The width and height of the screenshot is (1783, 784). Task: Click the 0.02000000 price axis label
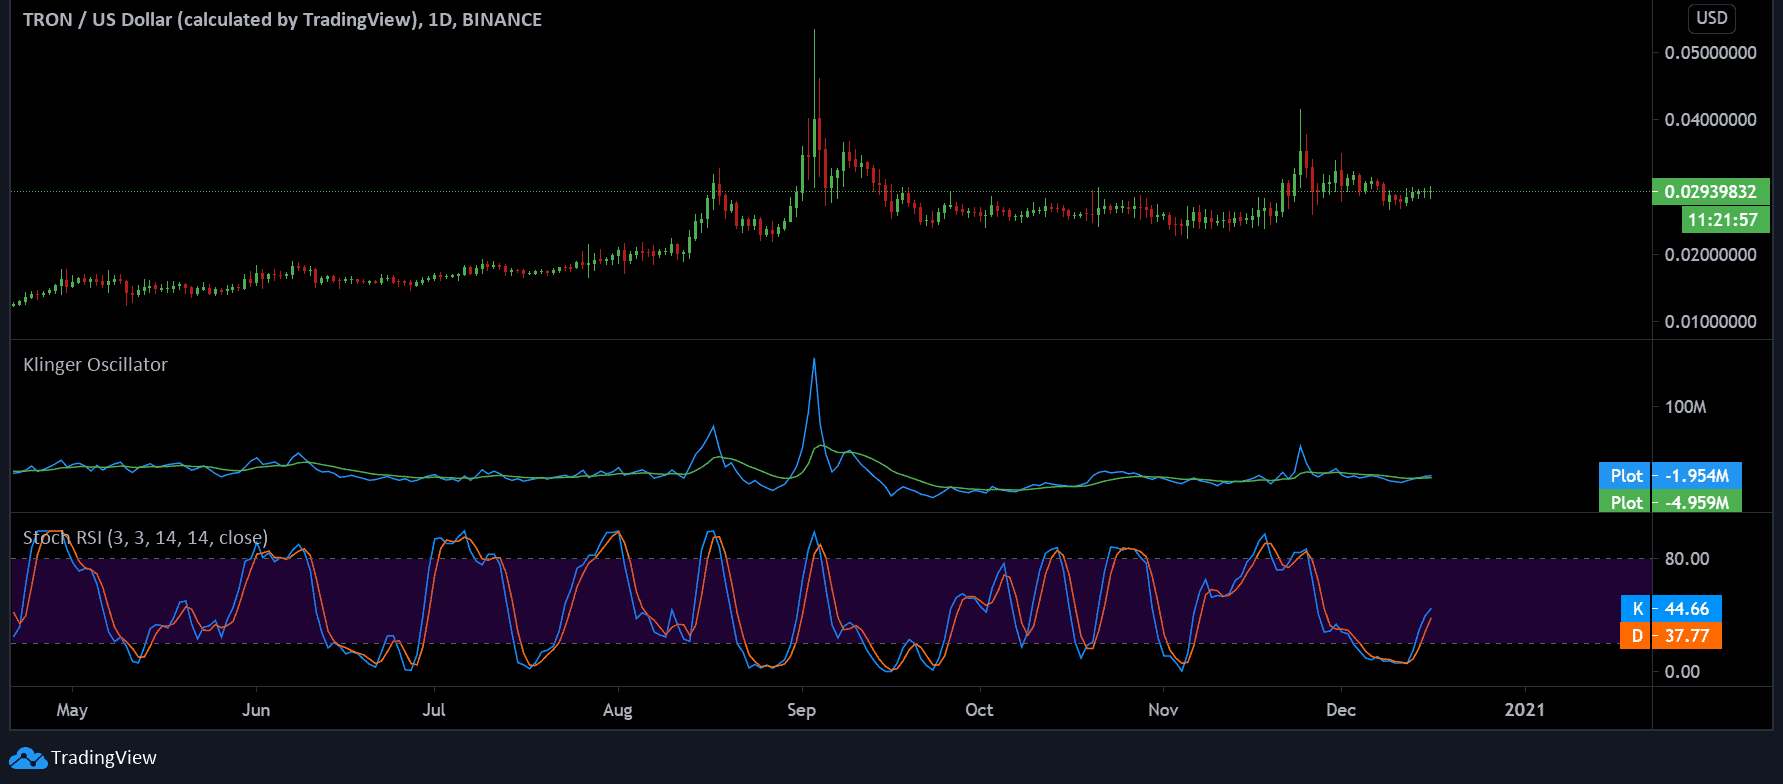pyautogui.click(x=1710, y=255)
